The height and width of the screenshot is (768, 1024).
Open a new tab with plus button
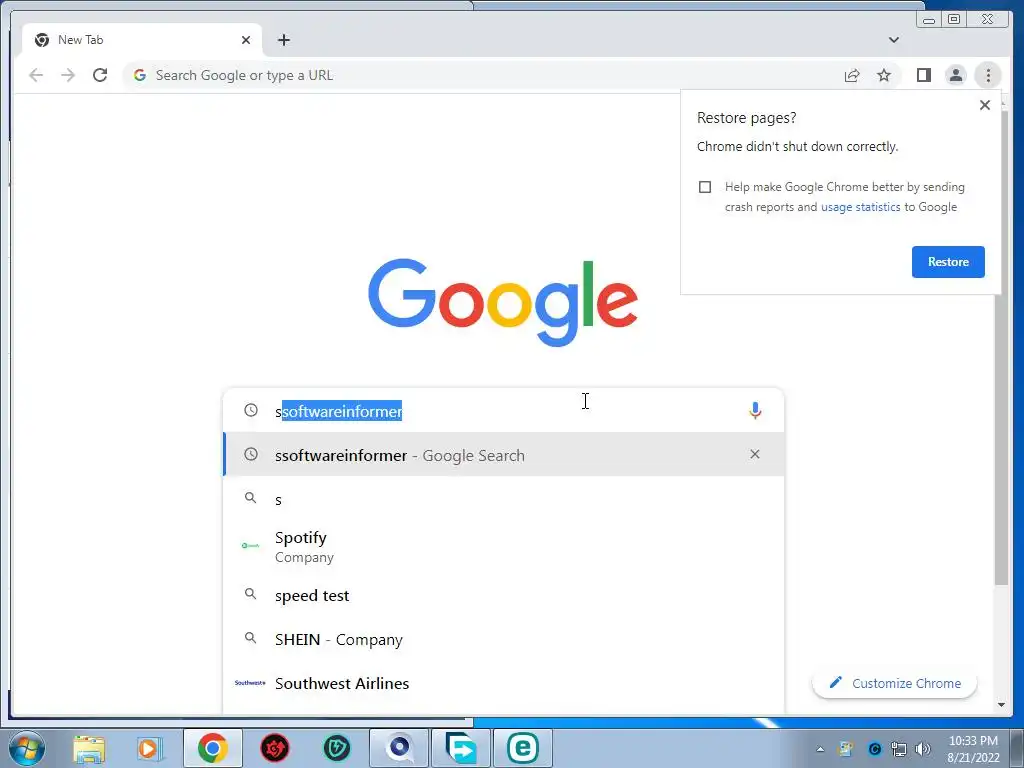tap(283, 40)
